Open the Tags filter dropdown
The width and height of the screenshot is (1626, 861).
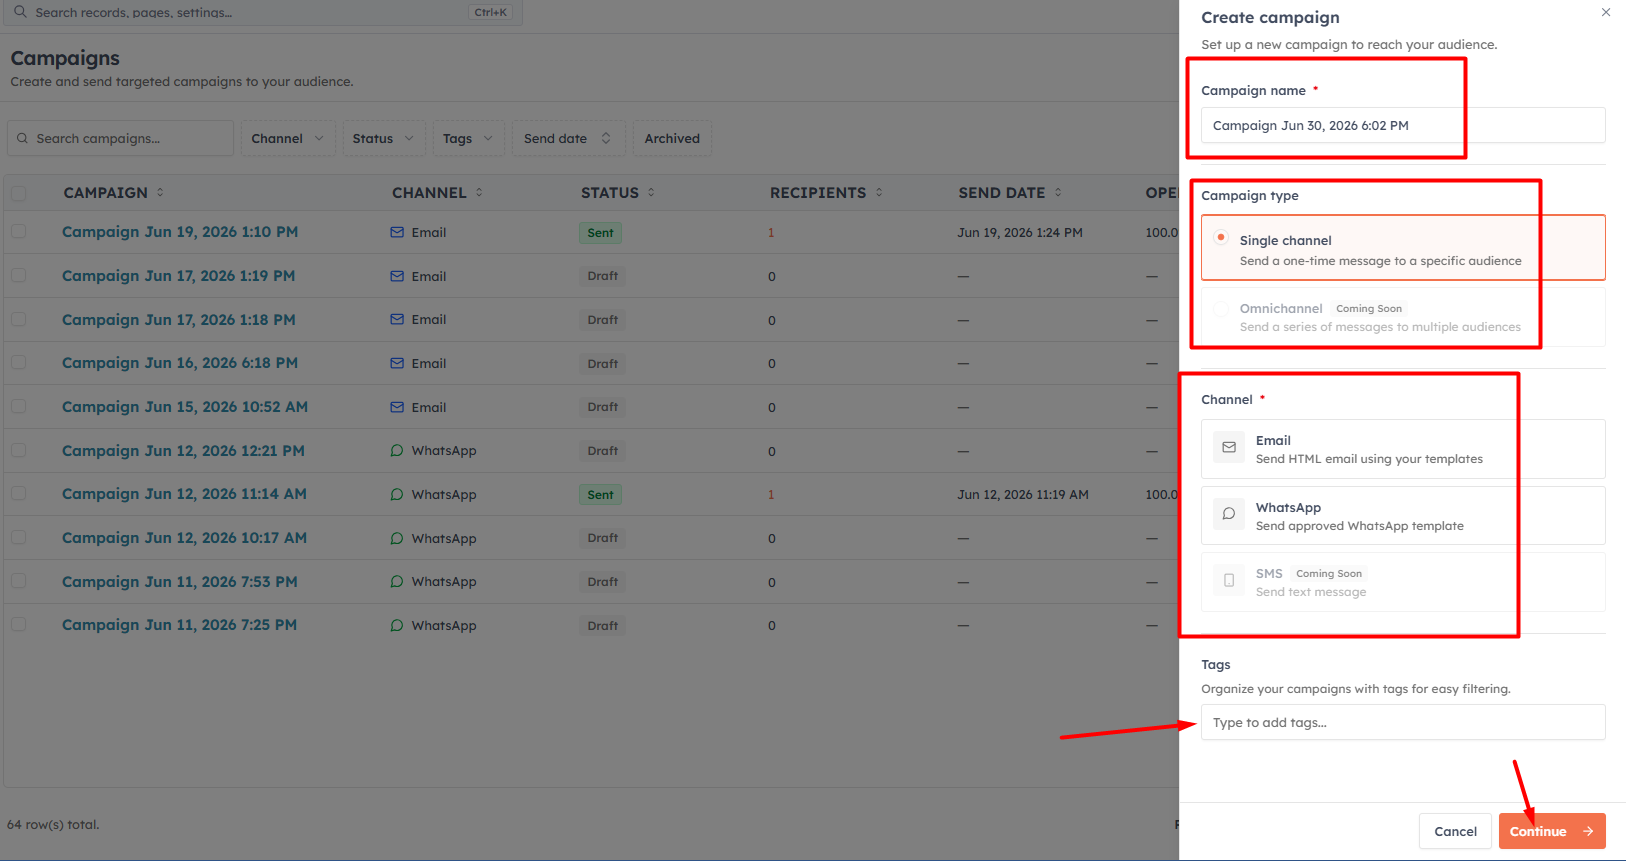[468, 138]
